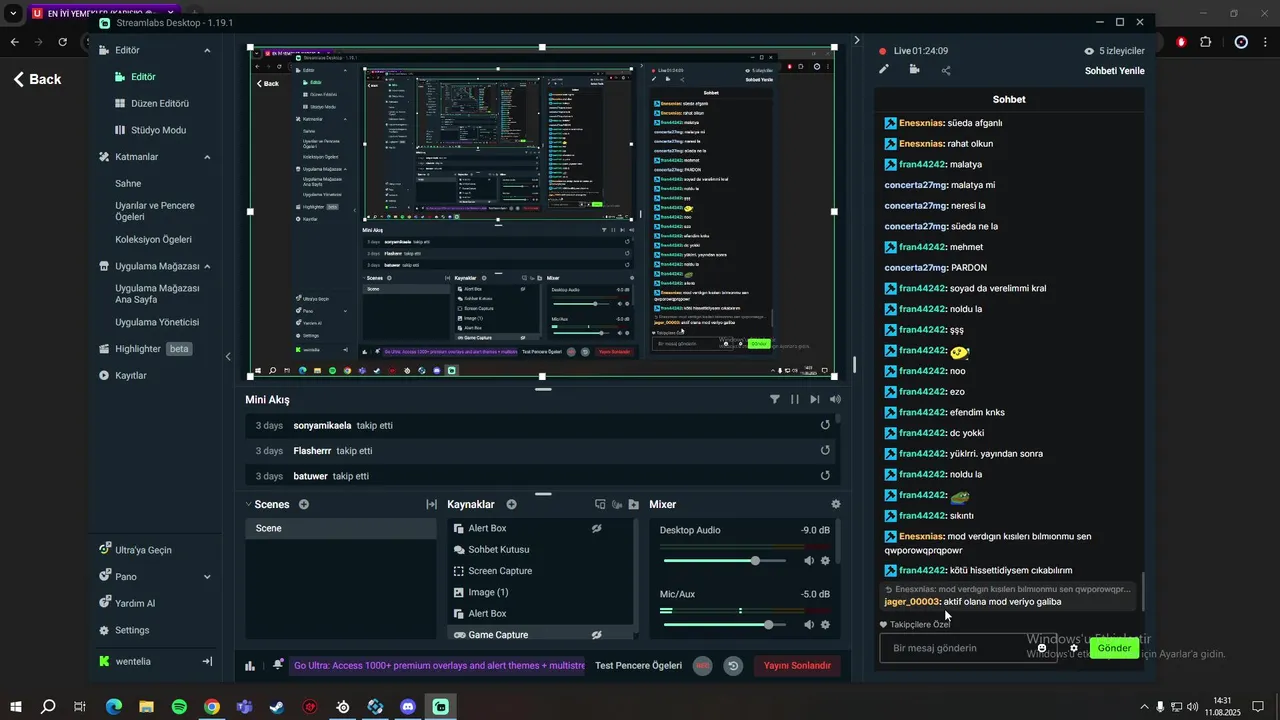
Task: Open notifications bell in bottom bar
Action: (278, 665)
